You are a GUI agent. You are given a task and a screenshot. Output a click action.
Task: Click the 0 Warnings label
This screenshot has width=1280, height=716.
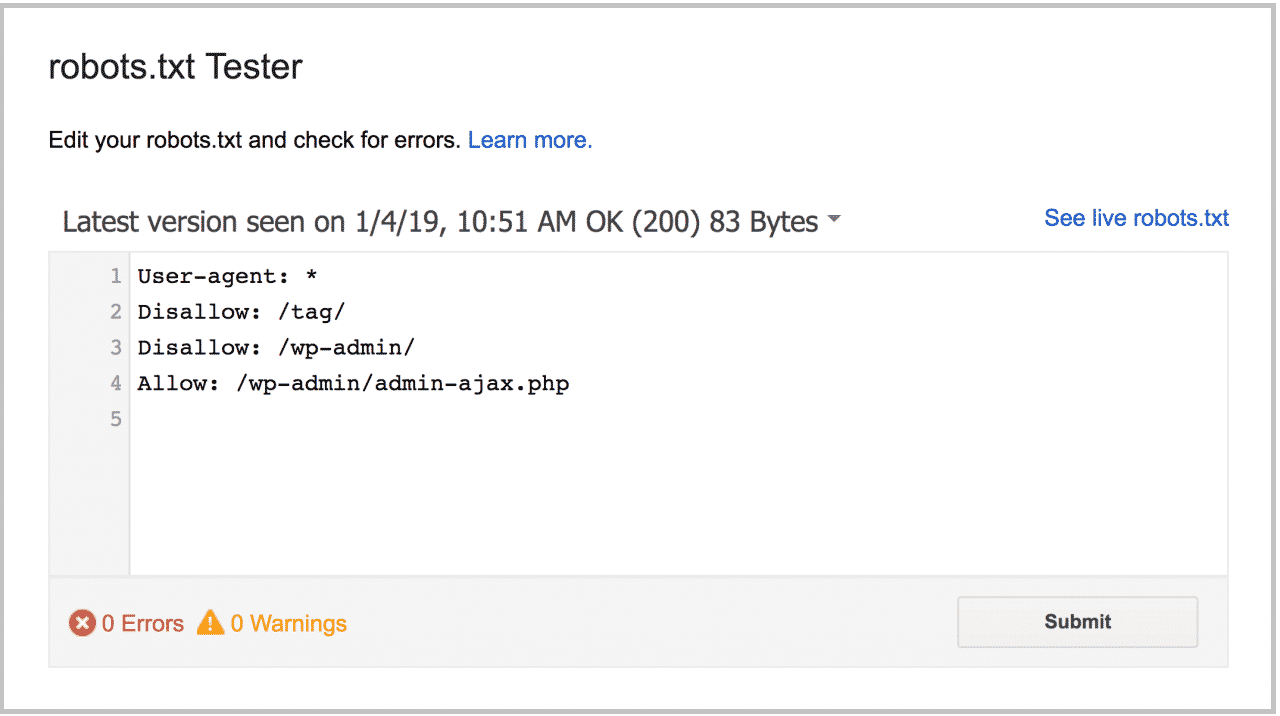[x=289, y=623]
